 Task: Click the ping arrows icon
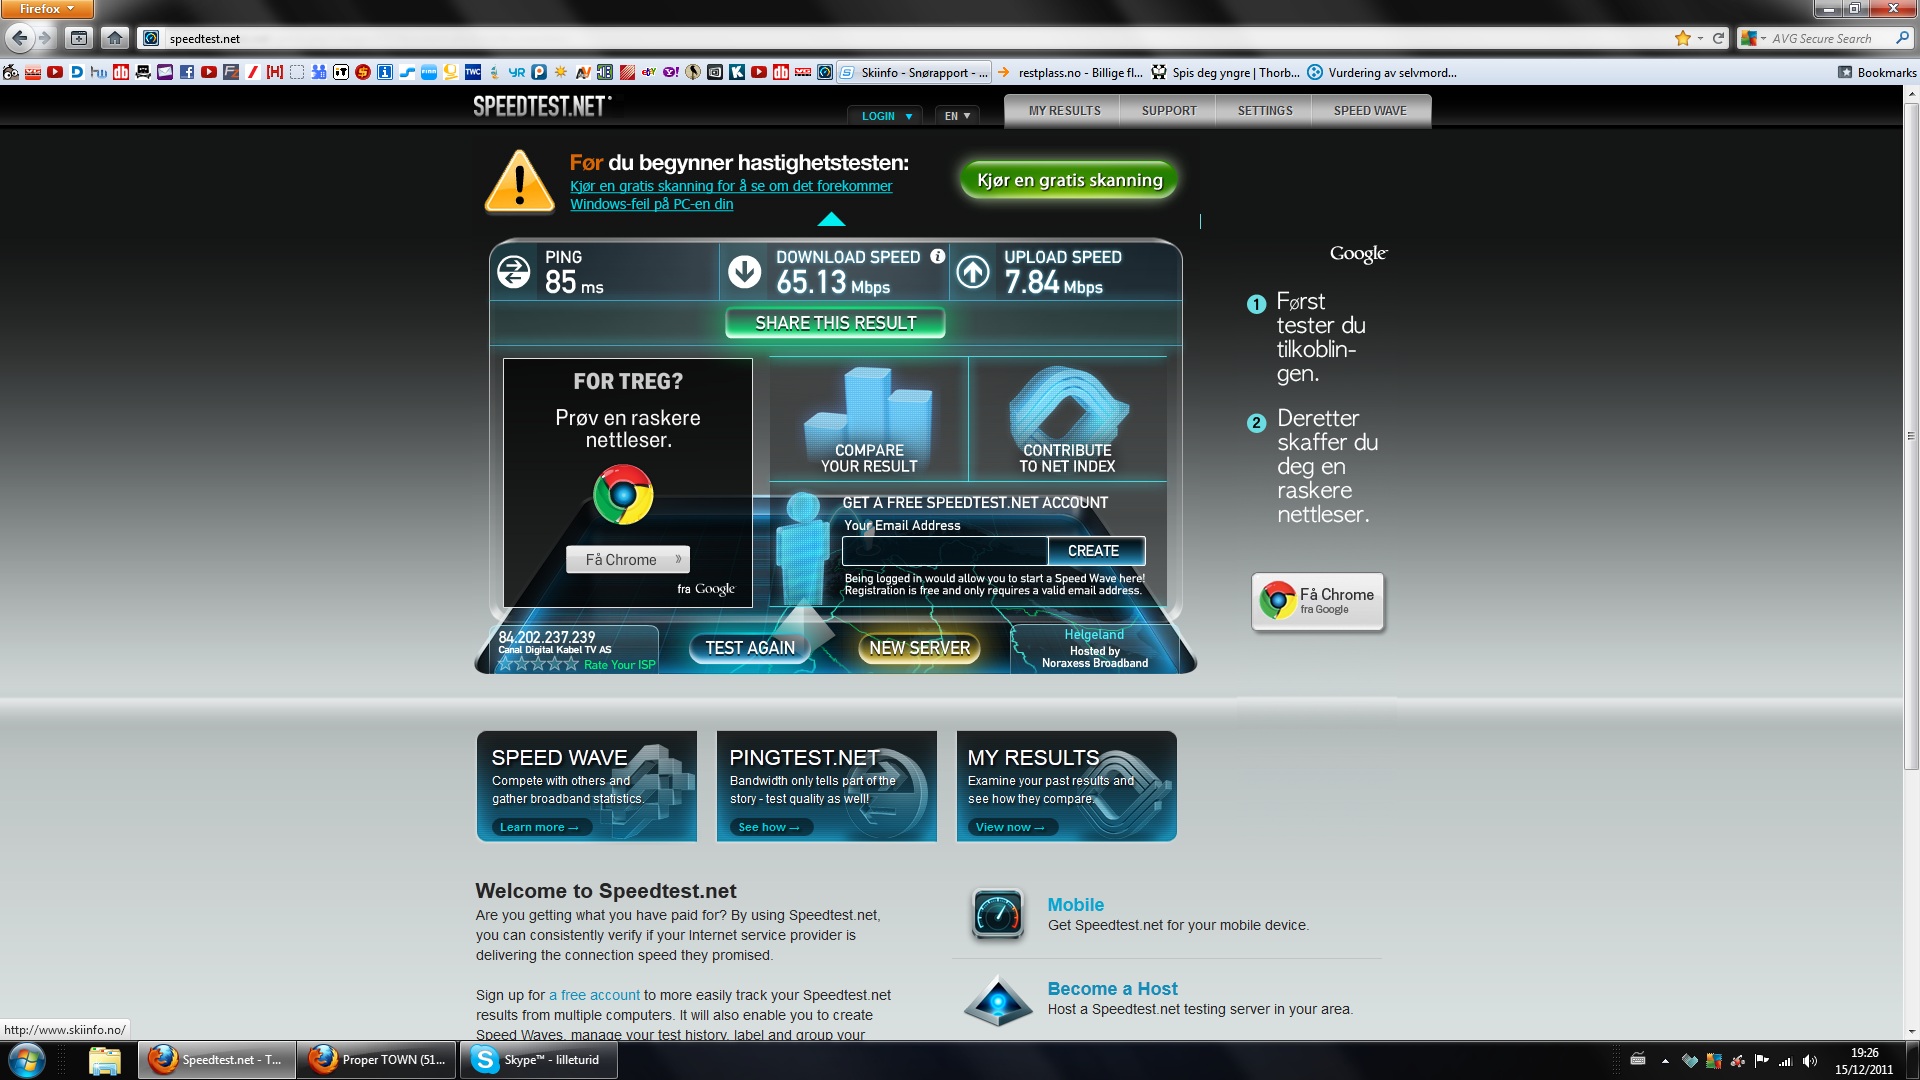coord(514,271)
